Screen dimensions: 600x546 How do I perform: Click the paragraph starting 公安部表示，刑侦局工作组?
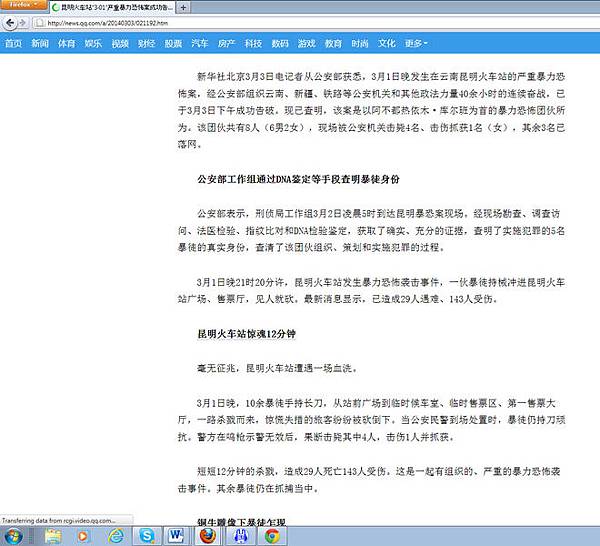[x=371, y=230]
